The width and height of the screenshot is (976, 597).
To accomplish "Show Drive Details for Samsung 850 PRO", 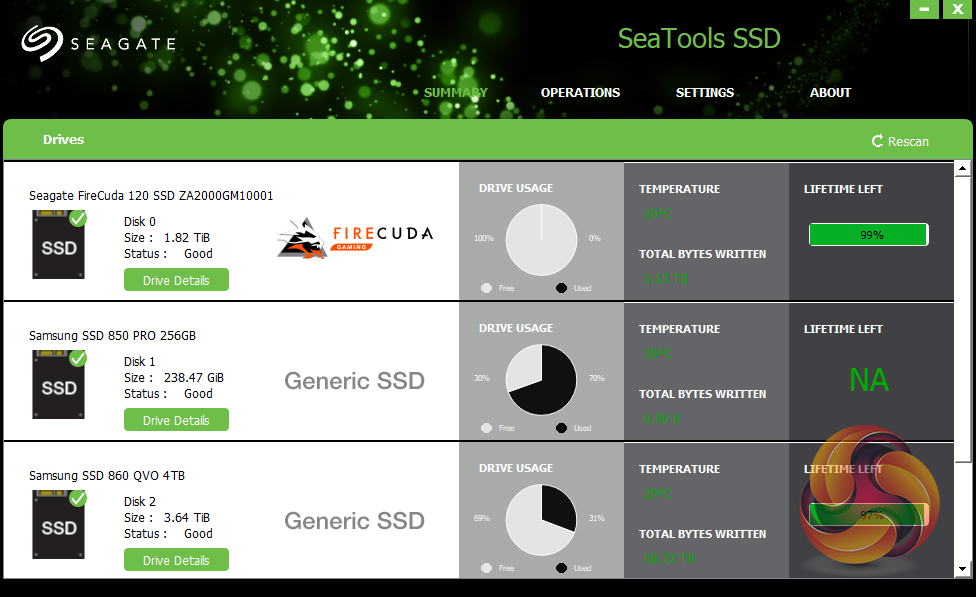I will [176, 420].
